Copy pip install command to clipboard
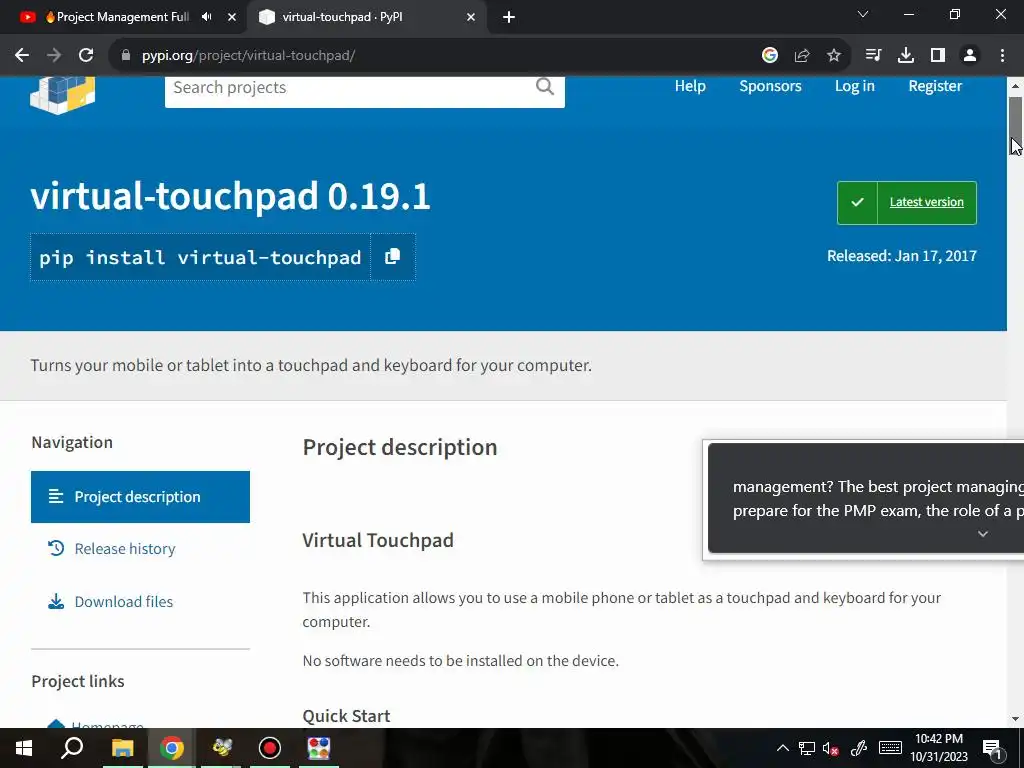The height and width of the screenshot is (768, 1024). (392, 257)
